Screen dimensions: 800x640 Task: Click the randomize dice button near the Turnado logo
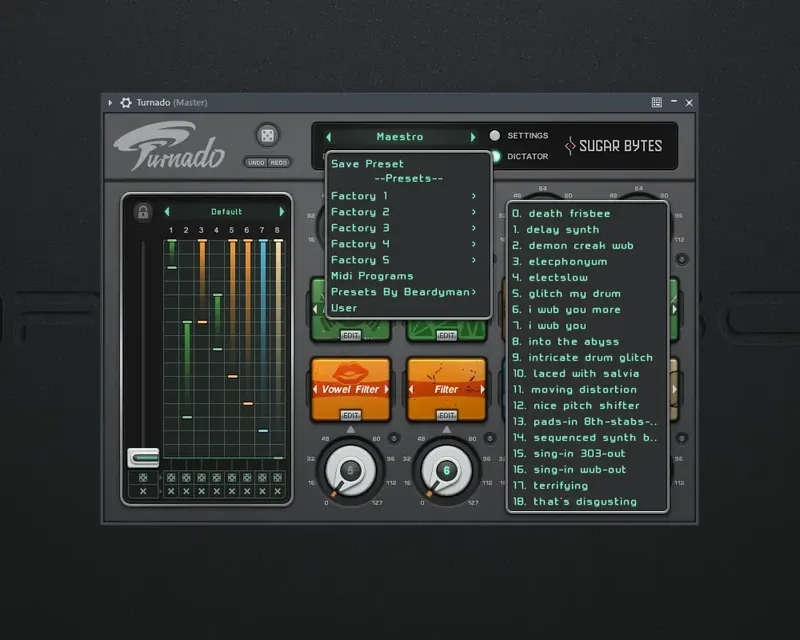[267, 136]
